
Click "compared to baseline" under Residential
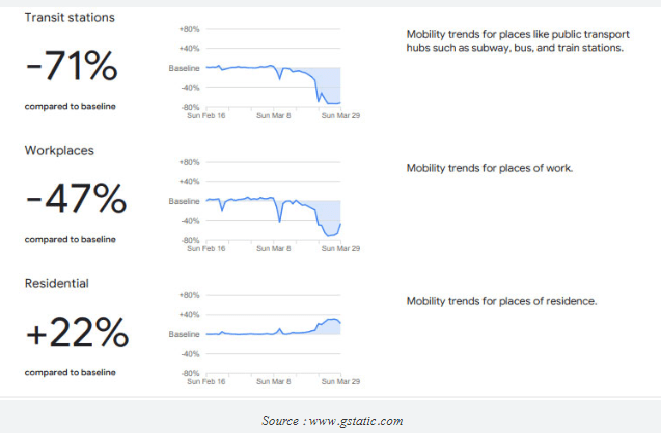point(70,373)
